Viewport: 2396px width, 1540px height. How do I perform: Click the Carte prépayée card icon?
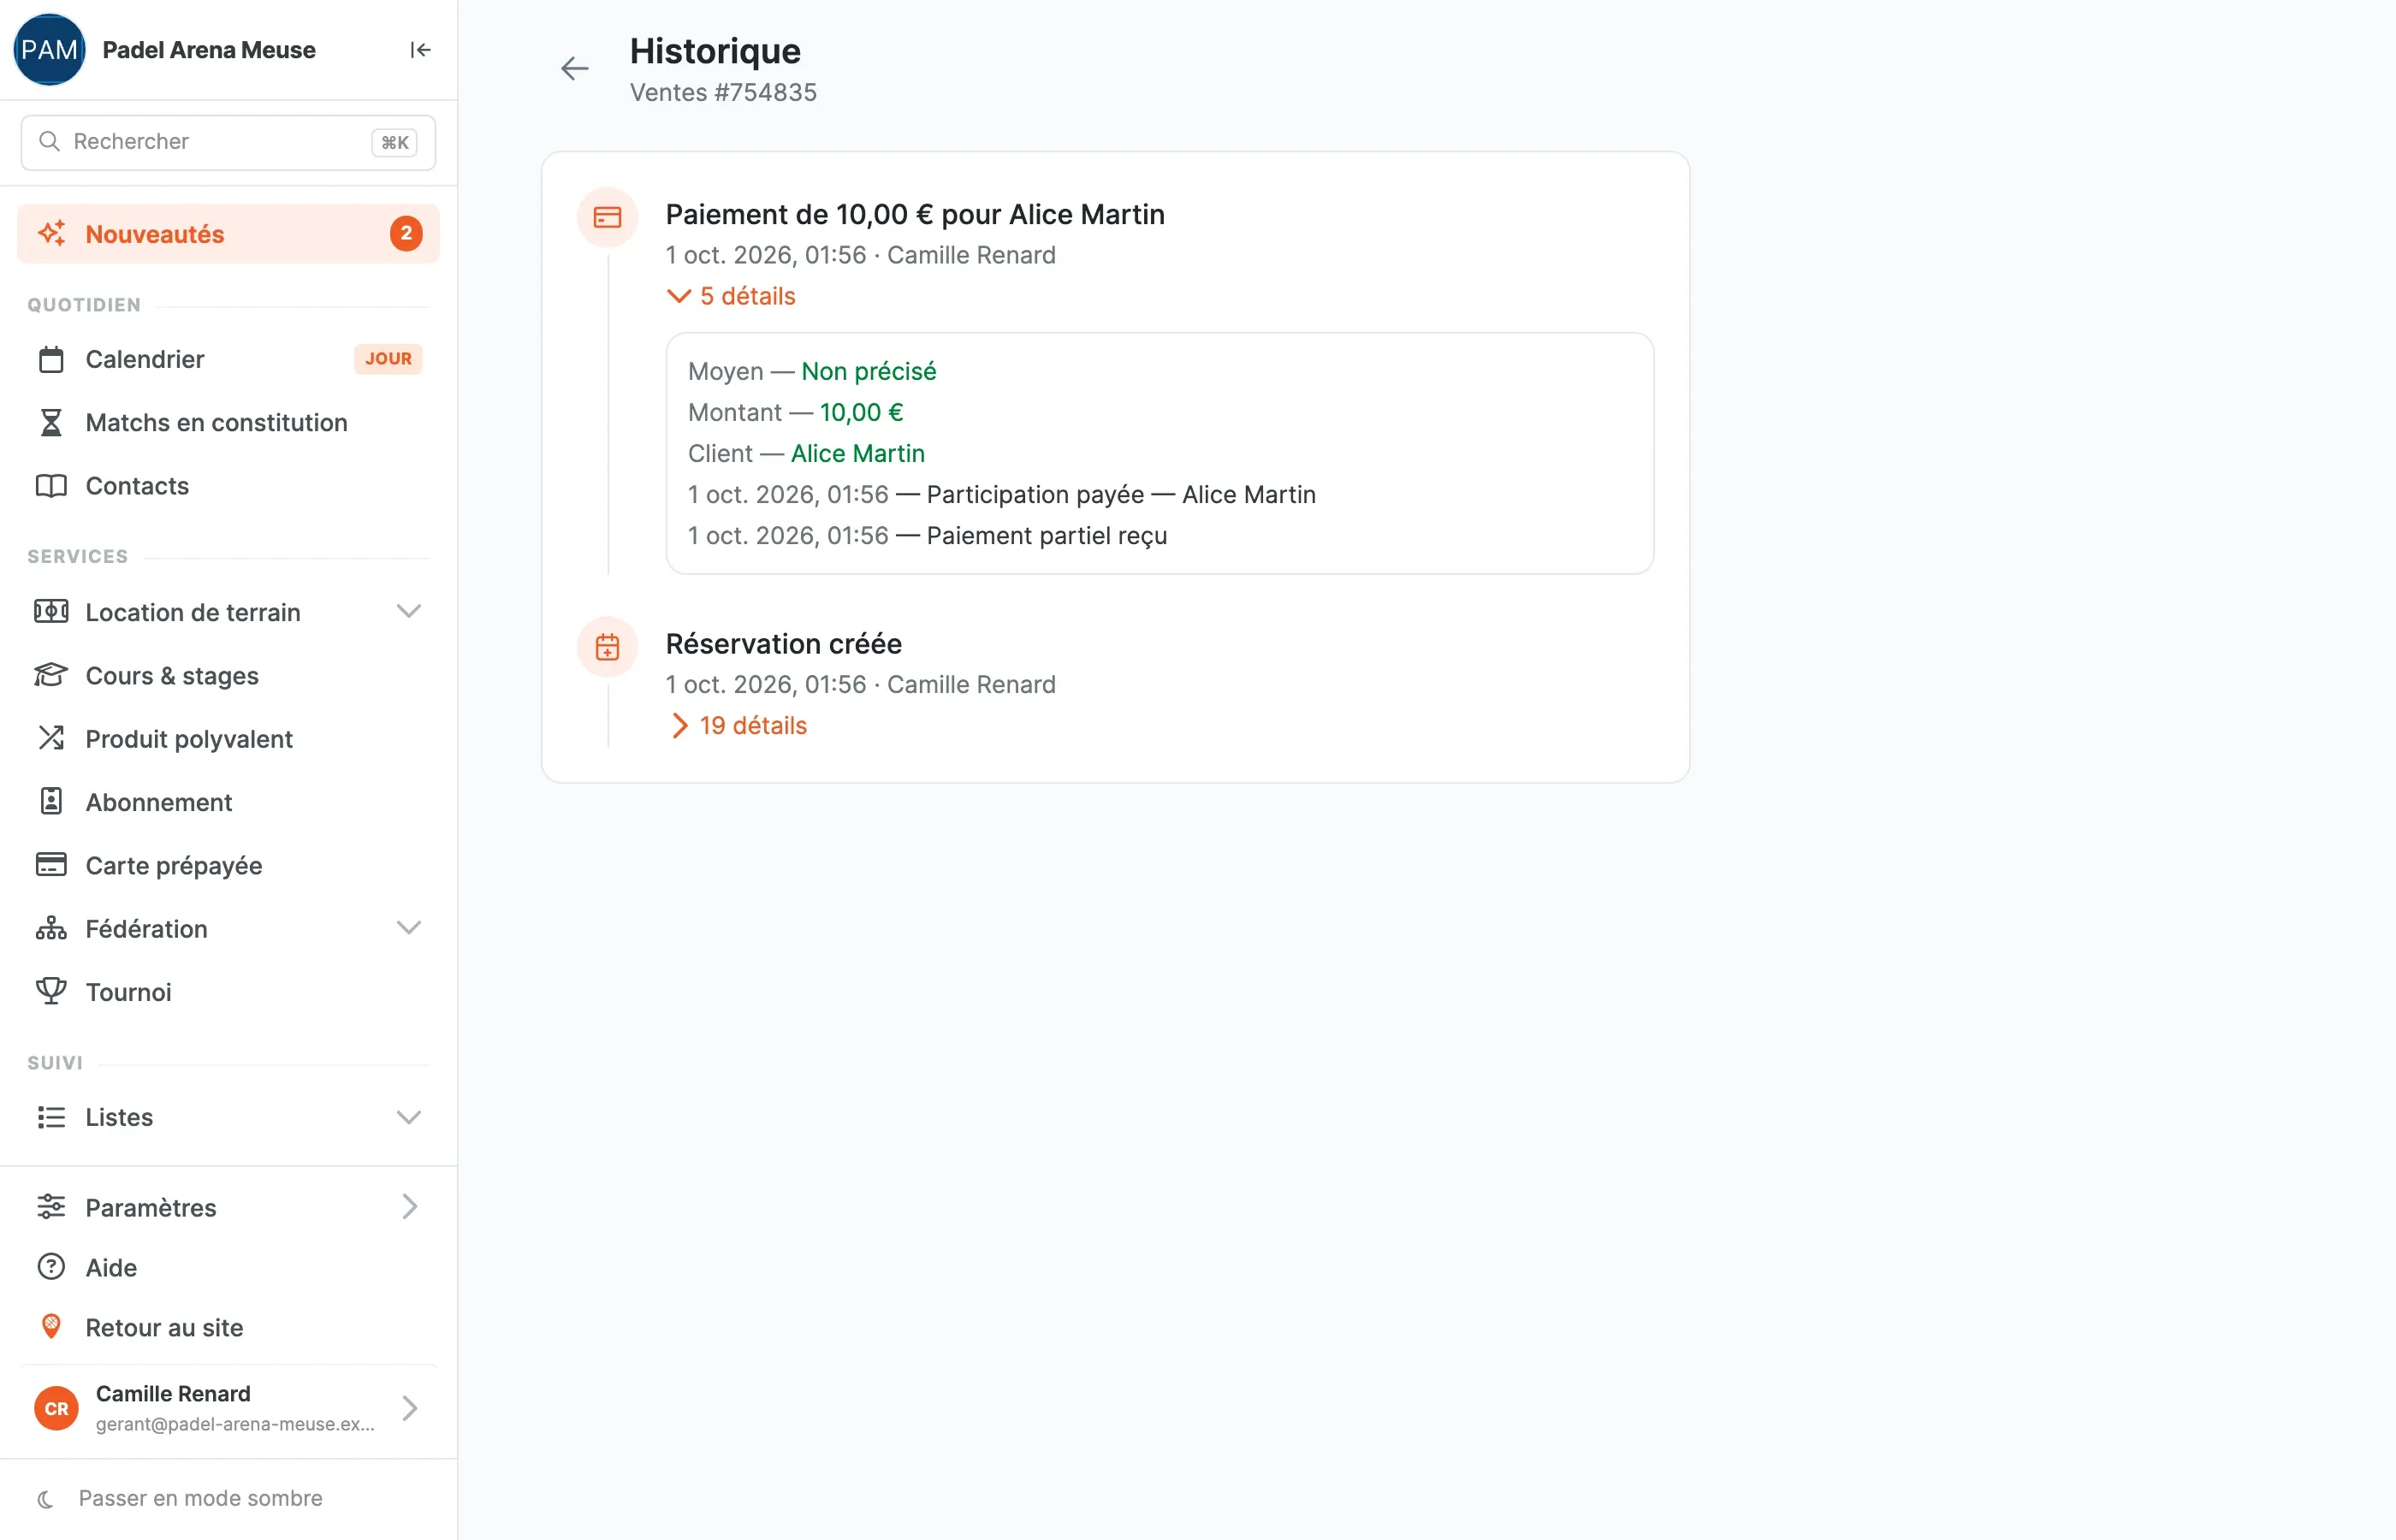tap(51, 865)
